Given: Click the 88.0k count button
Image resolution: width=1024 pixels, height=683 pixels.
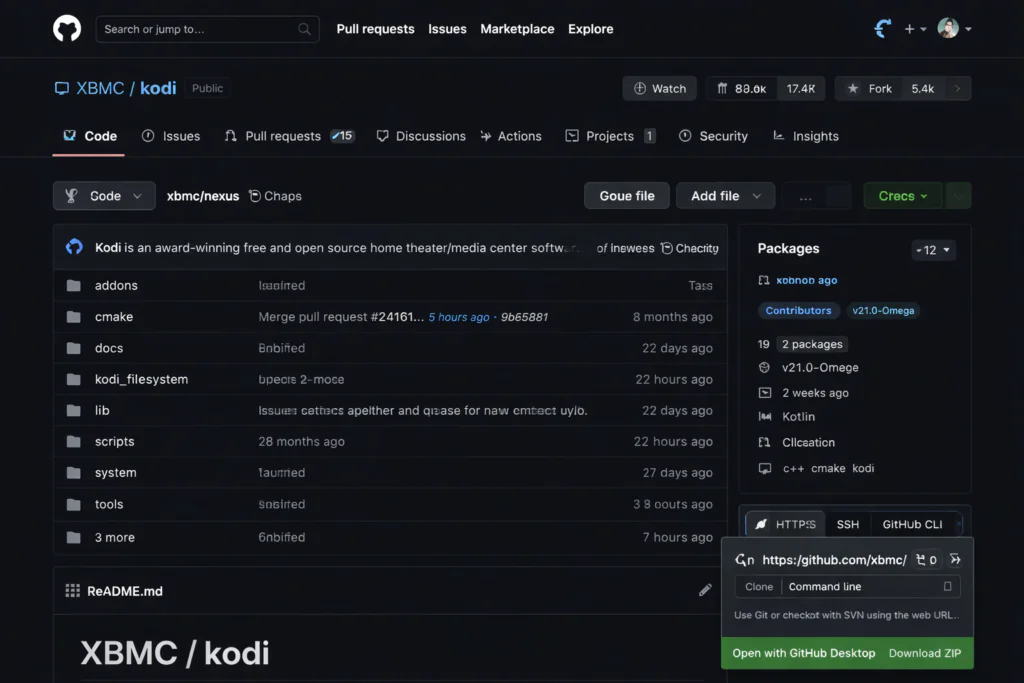Looking at the screenshot, I should coord(742,88).
